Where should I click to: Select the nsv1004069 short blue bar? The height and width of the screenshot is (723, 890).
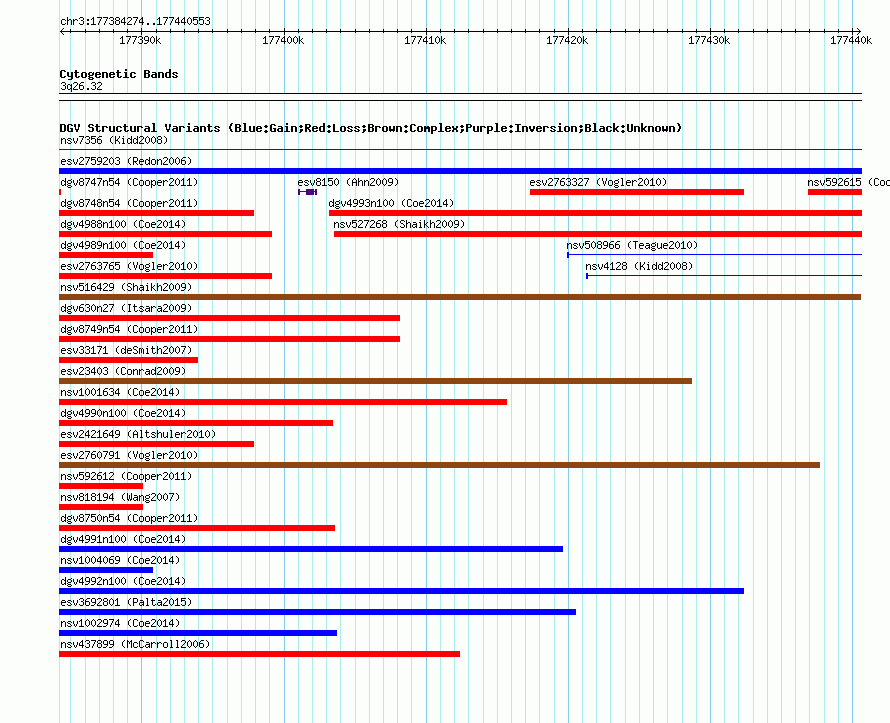(106, 570)
